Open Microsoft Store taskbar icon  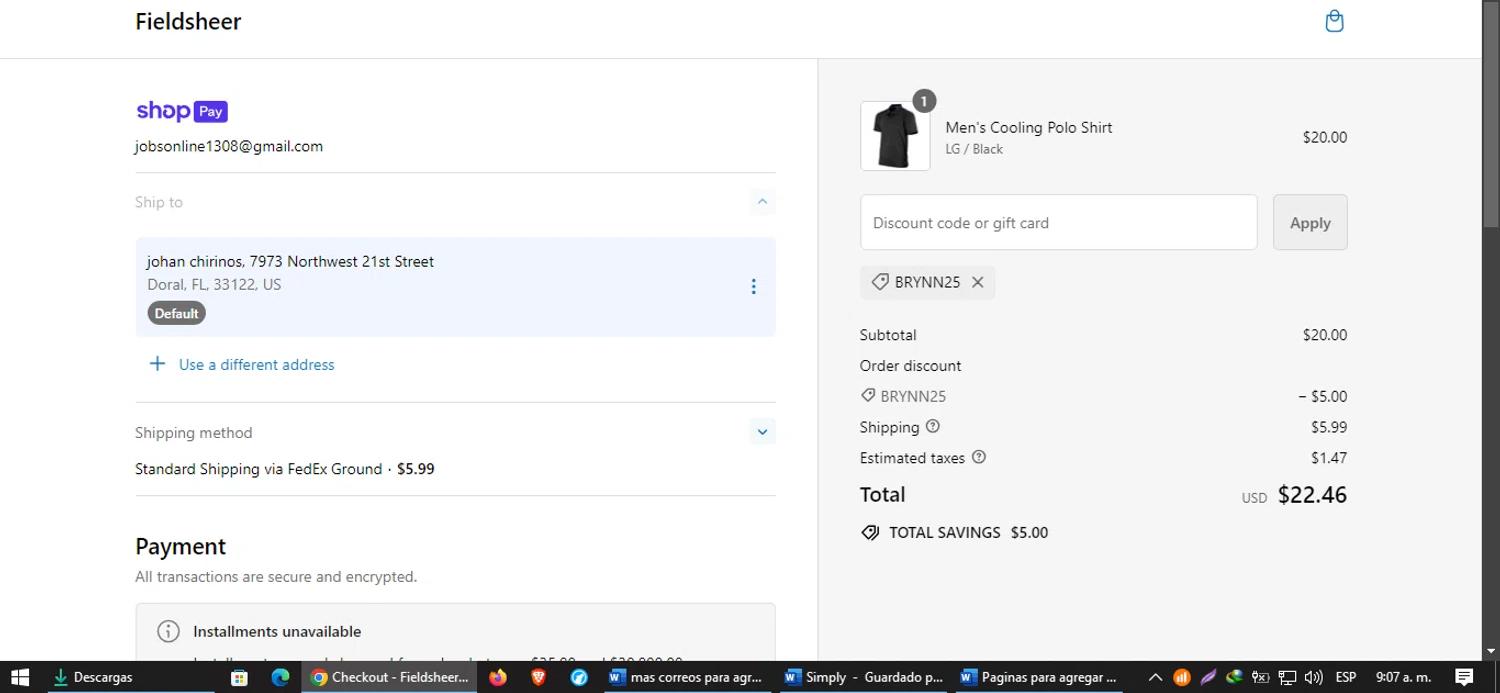point(239,677)
